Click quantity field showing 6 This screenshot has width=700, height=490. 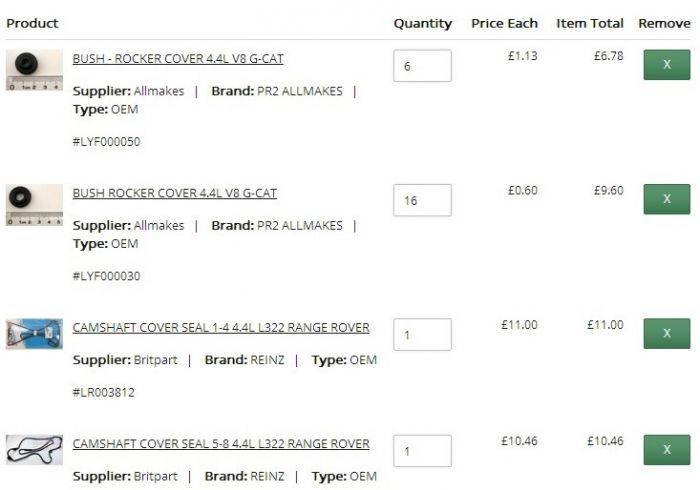pos(422,66)
